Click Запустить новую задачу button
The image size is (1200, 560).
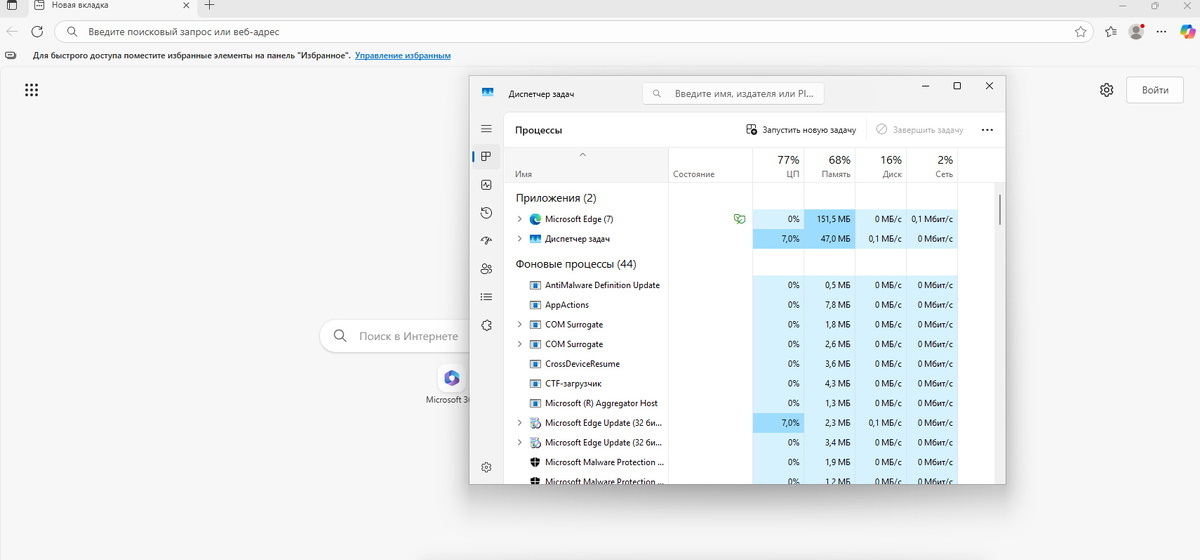click(x=801, y=130)
